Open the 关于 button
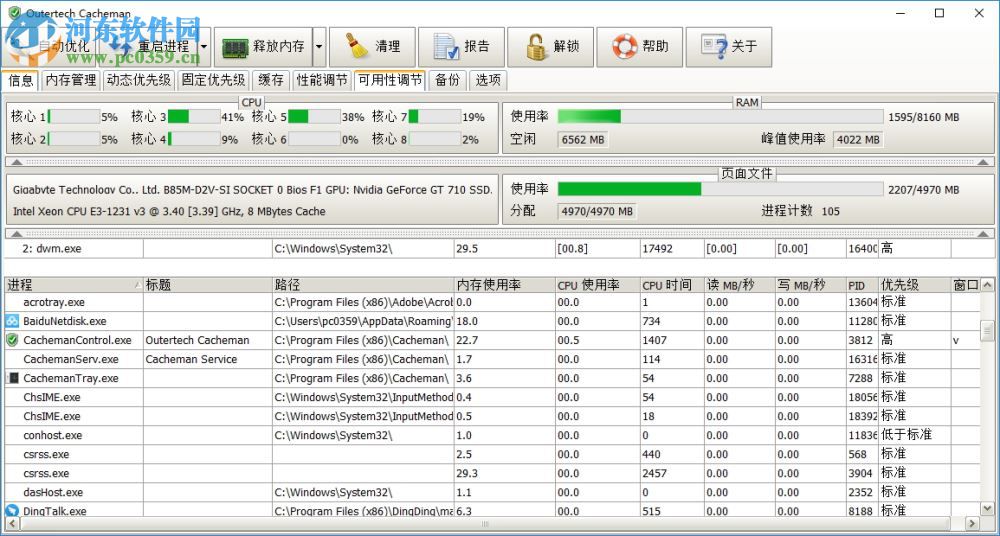The height and width of the screenshot is (536, 1000). (x=729, y=47)
